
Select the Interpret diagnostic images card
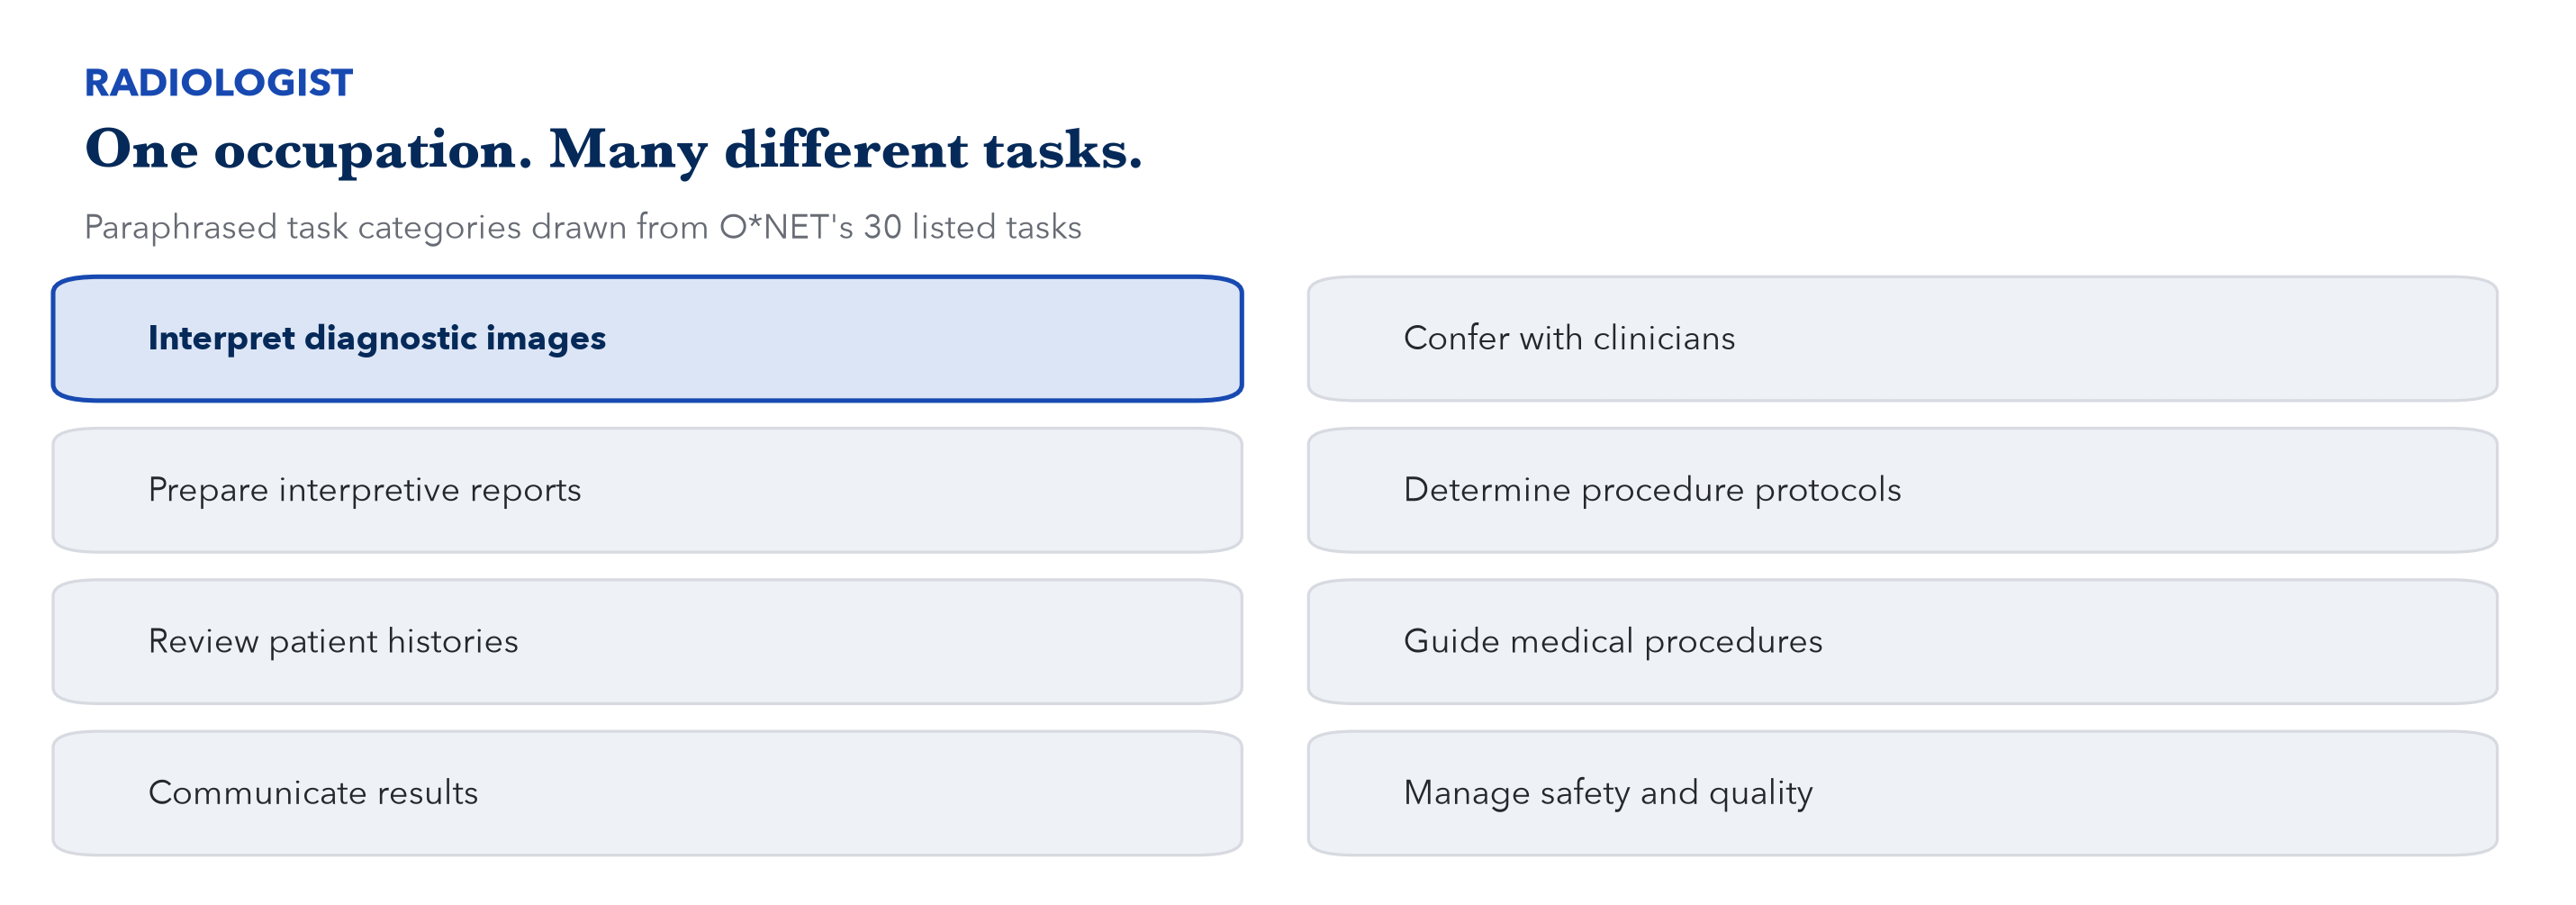[x=647, y=339]
